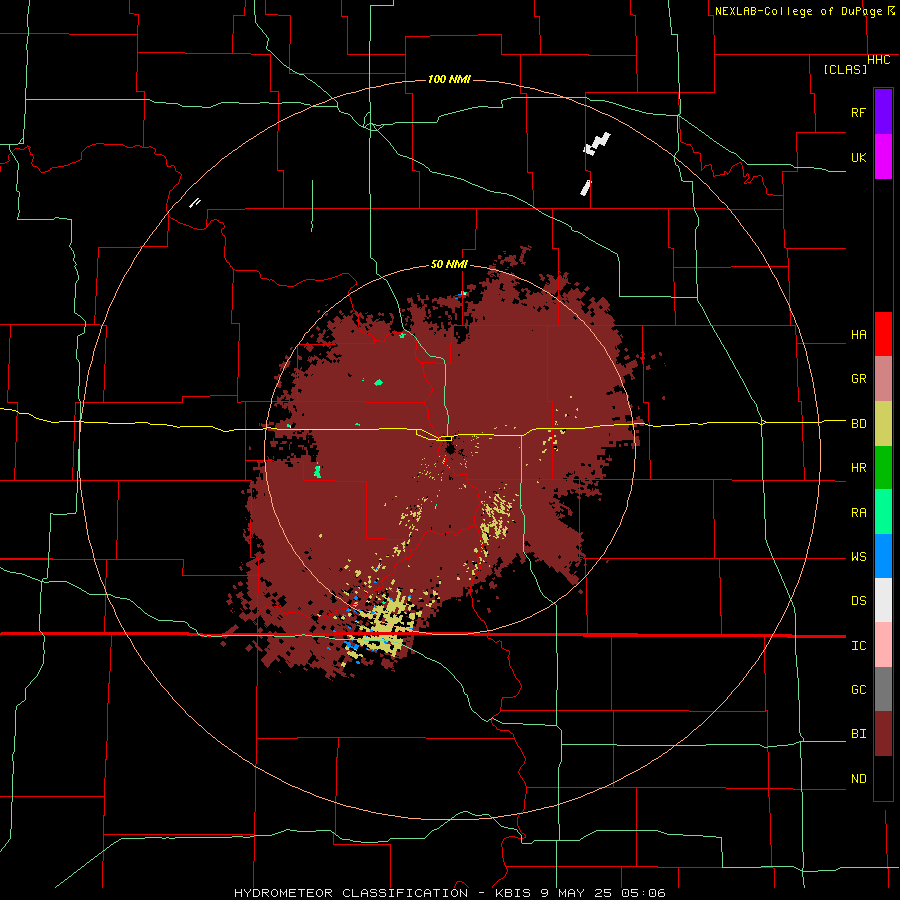Click the HA red legend swatch
The image size is (900, 900).
883,334
